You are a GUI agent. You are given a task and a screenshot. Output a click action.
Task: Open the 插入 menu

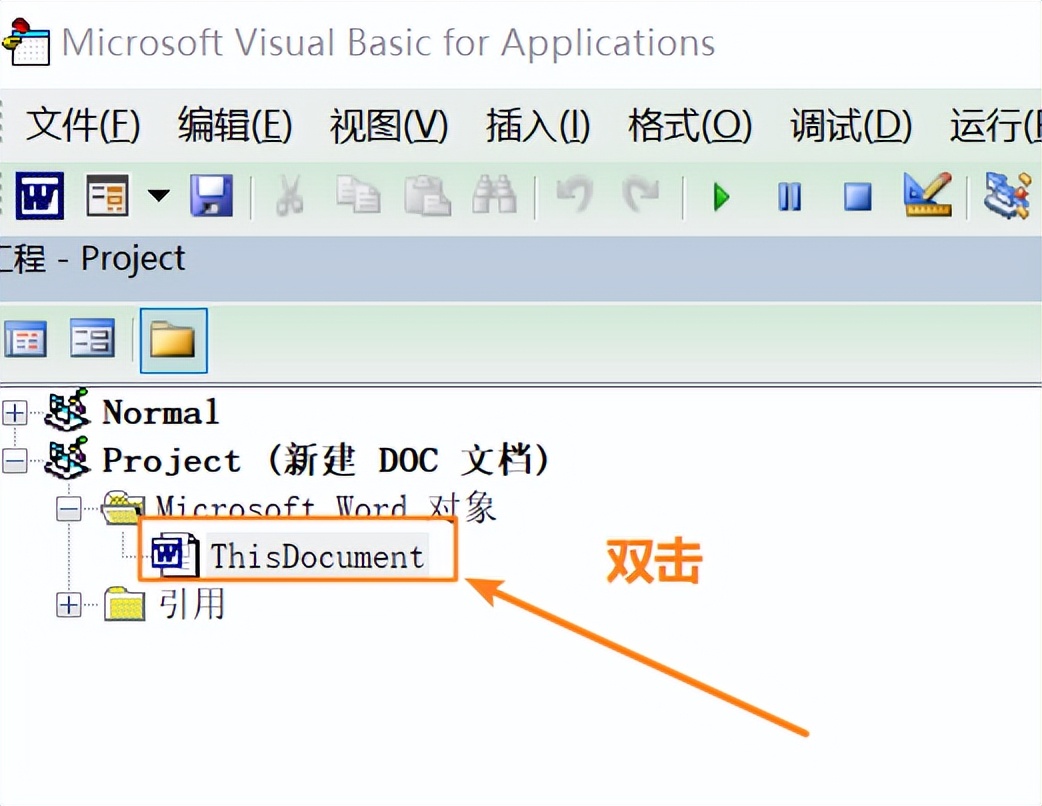click(537, 125)
